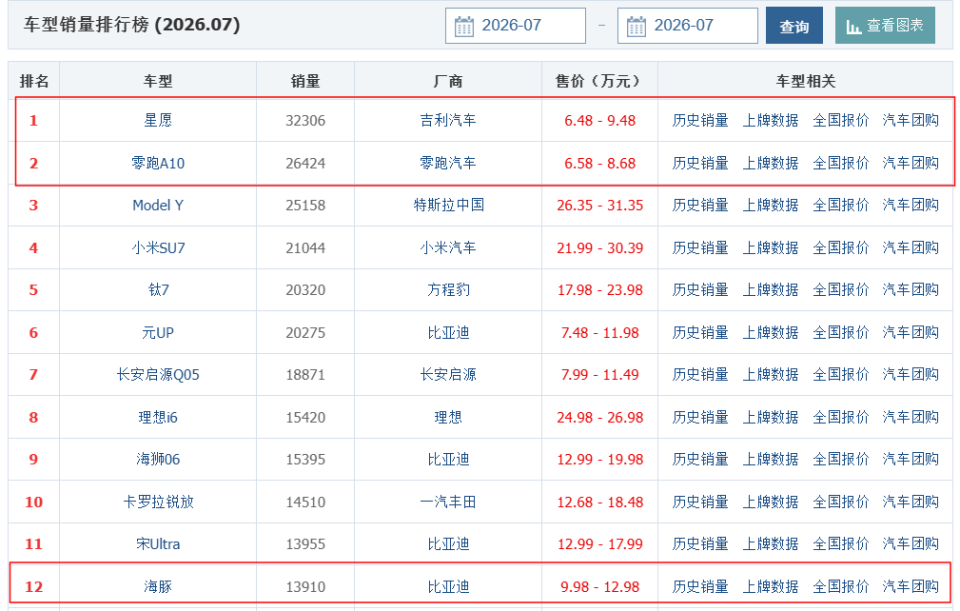Click sales figure 13910

click(306, 587)
